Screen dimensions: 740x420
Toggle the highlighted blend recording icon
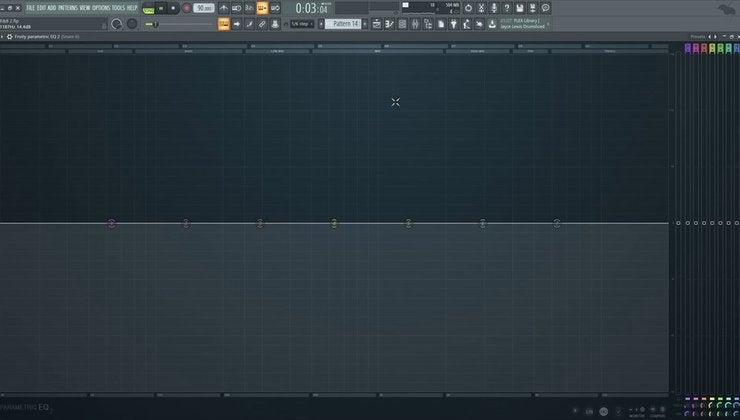pos(262,8)
